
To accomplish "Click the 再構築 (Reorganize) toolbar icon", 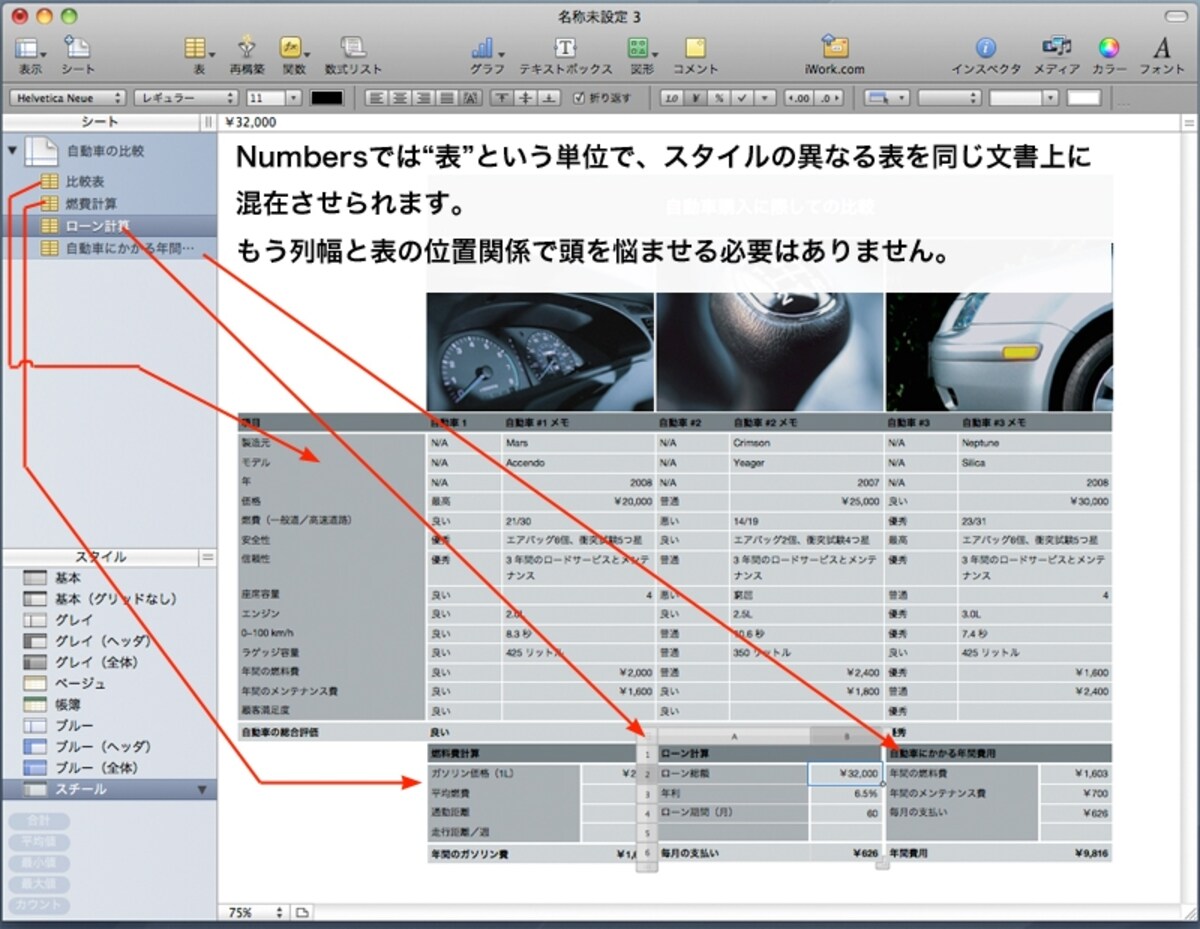I will 247,55.
